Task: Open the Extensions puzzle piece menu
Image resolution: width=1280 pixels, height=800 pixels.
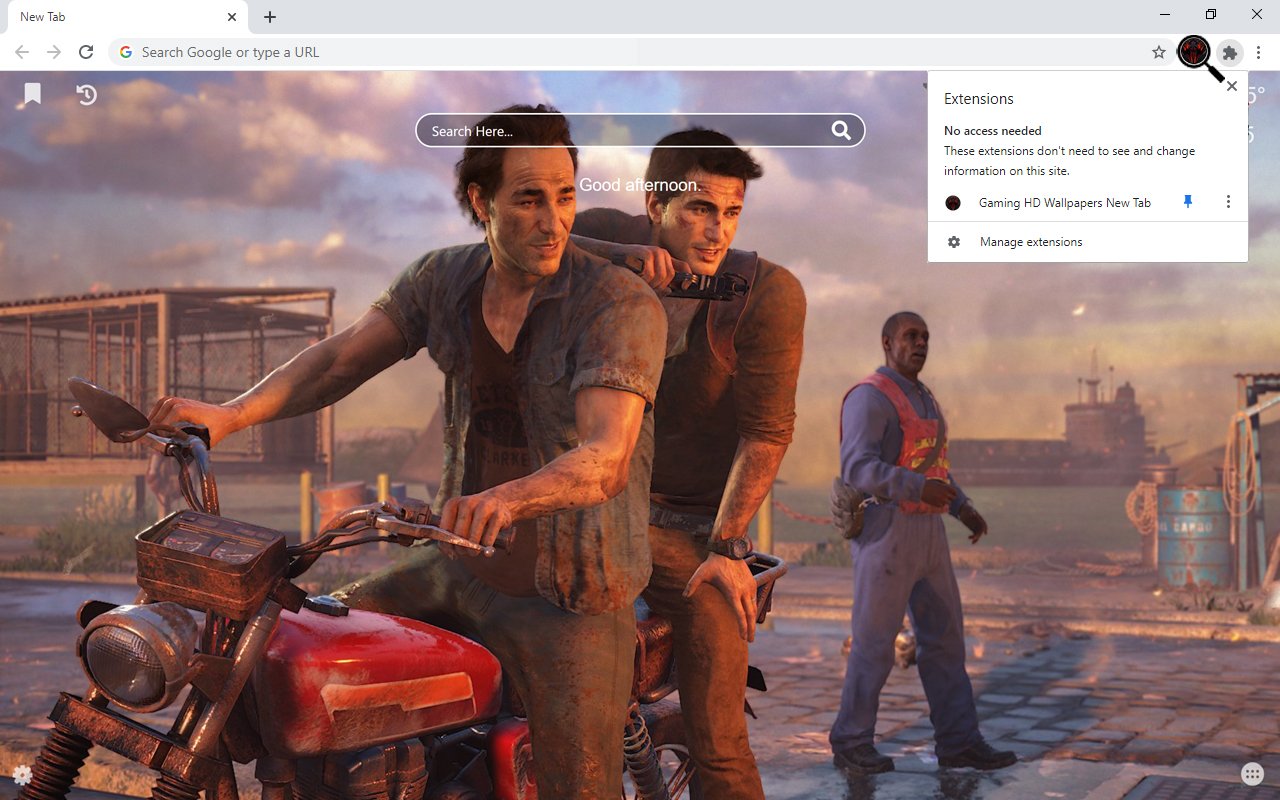Action: [x=1230, y=52]
